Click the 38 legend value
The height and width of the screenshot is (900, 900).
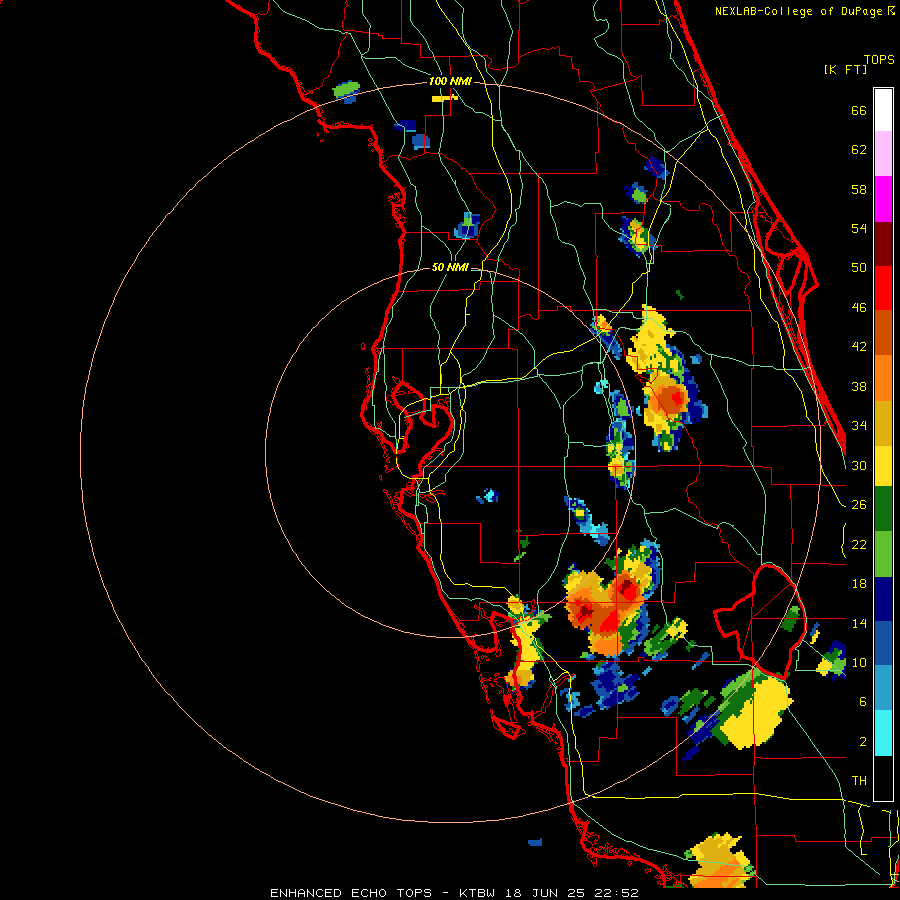point(859,387)
